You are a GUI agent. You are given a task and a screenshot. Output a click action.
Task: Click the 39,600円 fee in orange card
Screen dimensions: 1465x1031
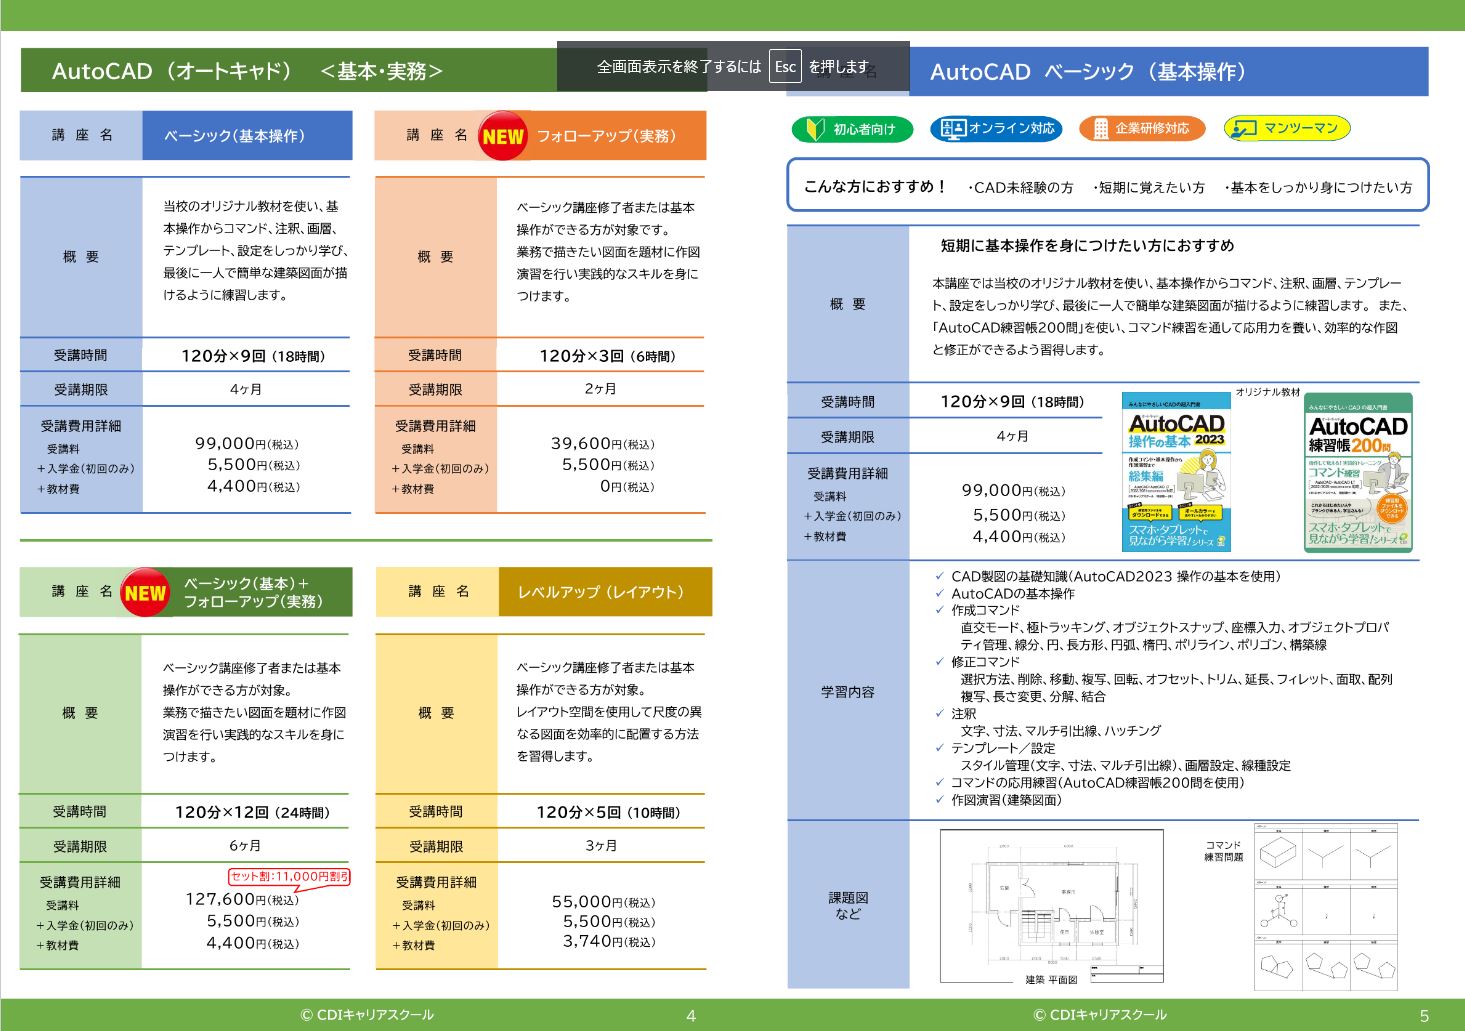coord(603,443)
